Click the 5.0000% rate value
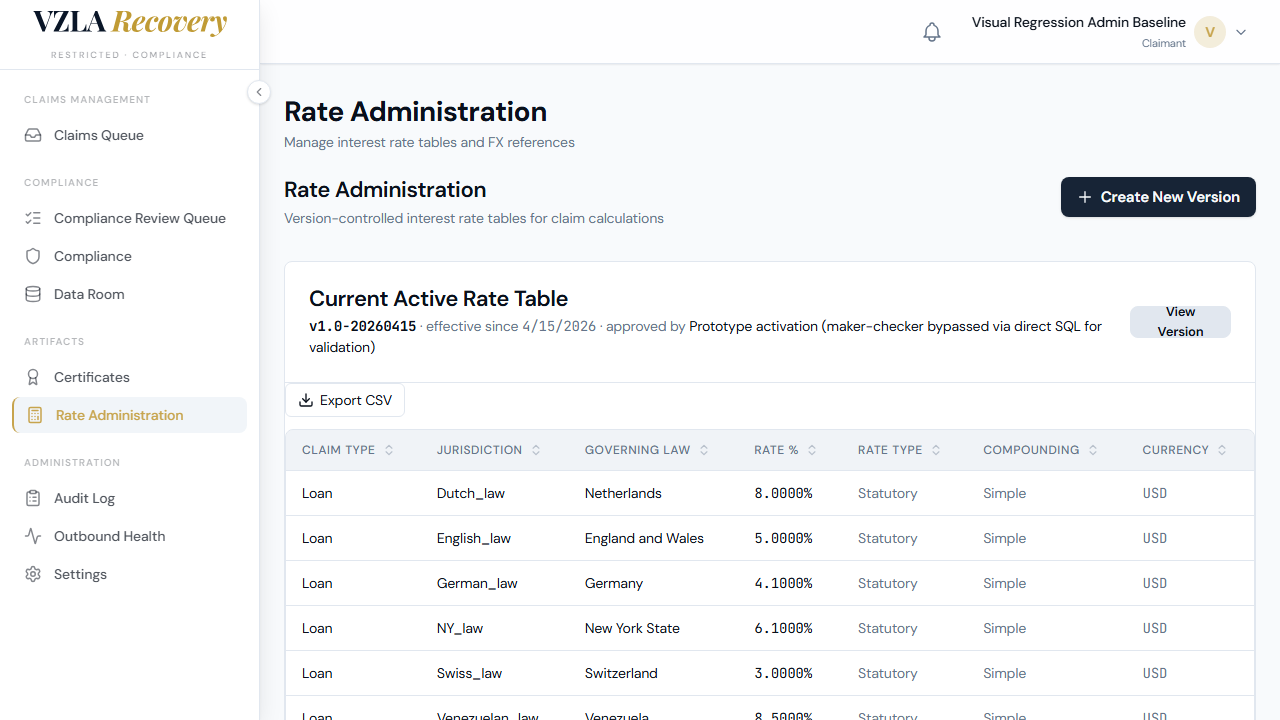 (783, 538)
